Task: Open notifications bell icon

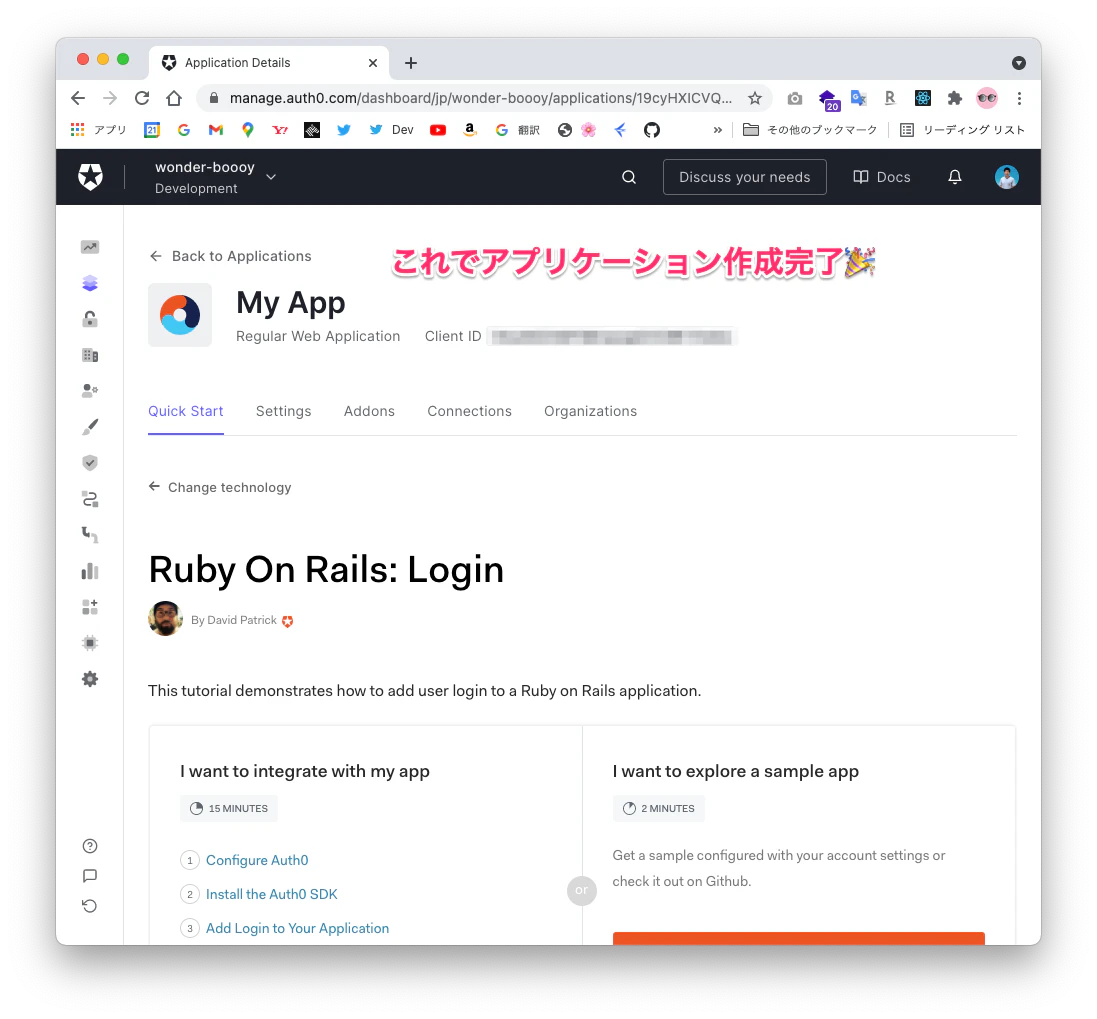Action: [x=954, y=177]
